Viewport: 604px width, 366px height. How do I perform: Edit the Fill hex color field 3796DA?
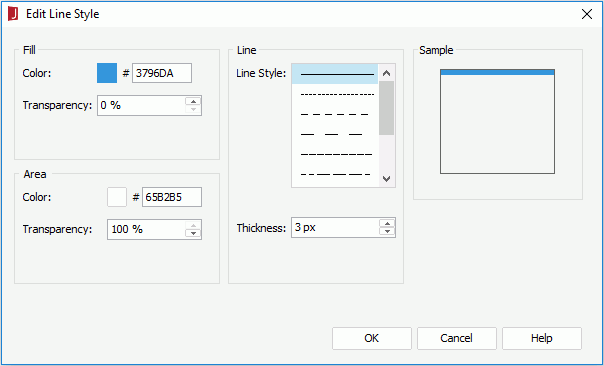162,73
